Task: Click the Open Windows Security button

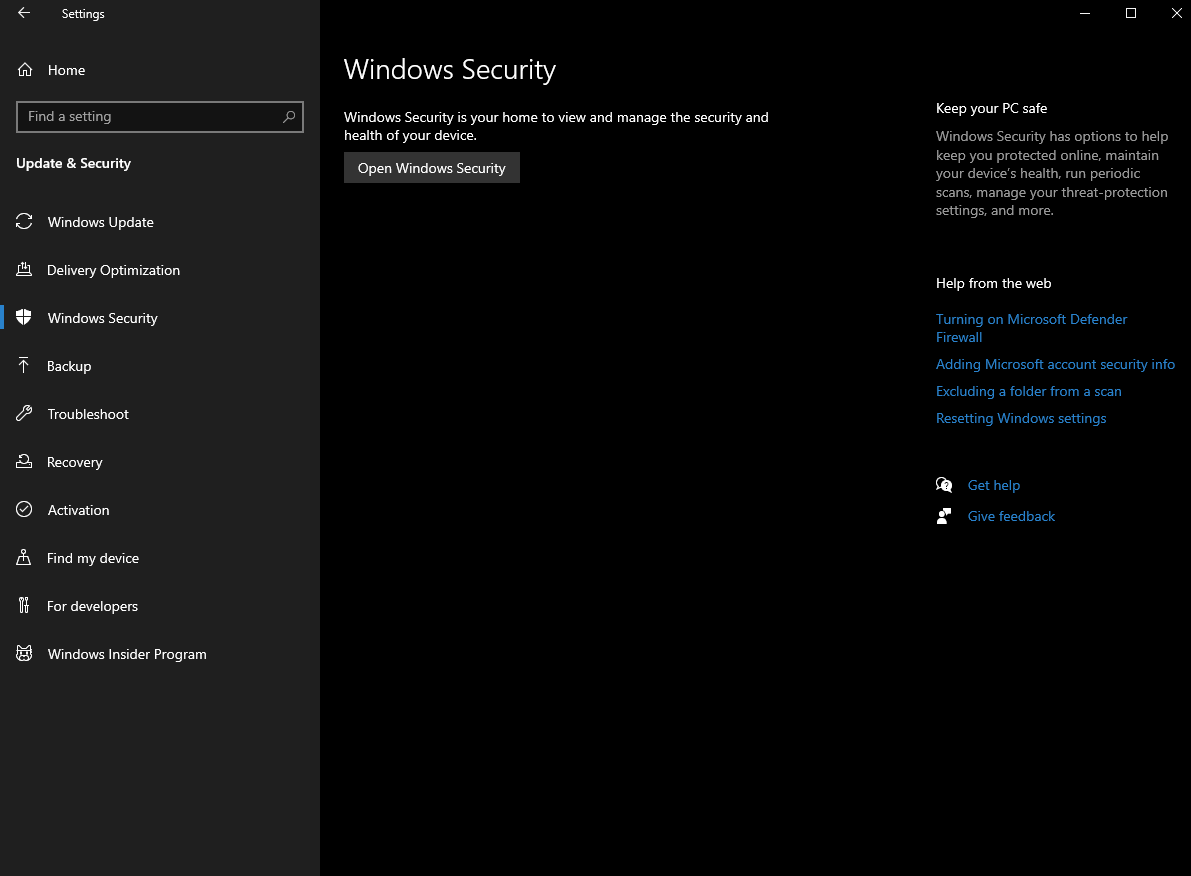Action: click(x=431, y=168)
